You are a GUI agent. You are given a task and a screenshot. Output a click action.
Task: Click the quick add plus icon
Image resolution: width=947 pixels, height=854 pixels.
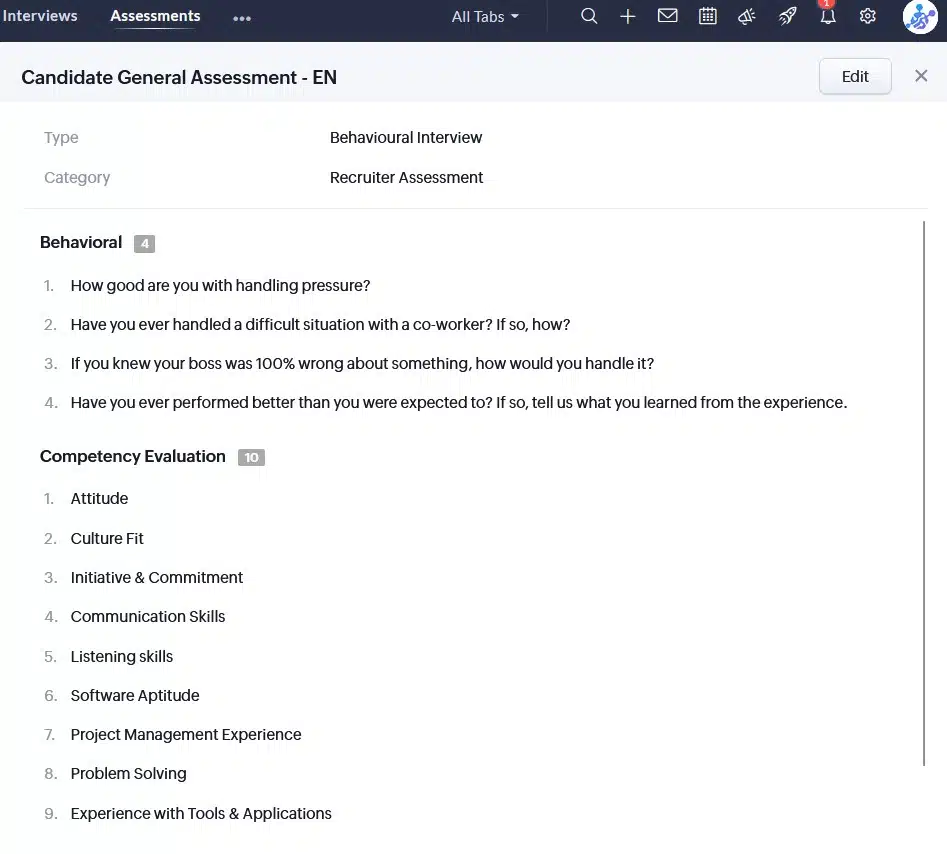point(628,16)
